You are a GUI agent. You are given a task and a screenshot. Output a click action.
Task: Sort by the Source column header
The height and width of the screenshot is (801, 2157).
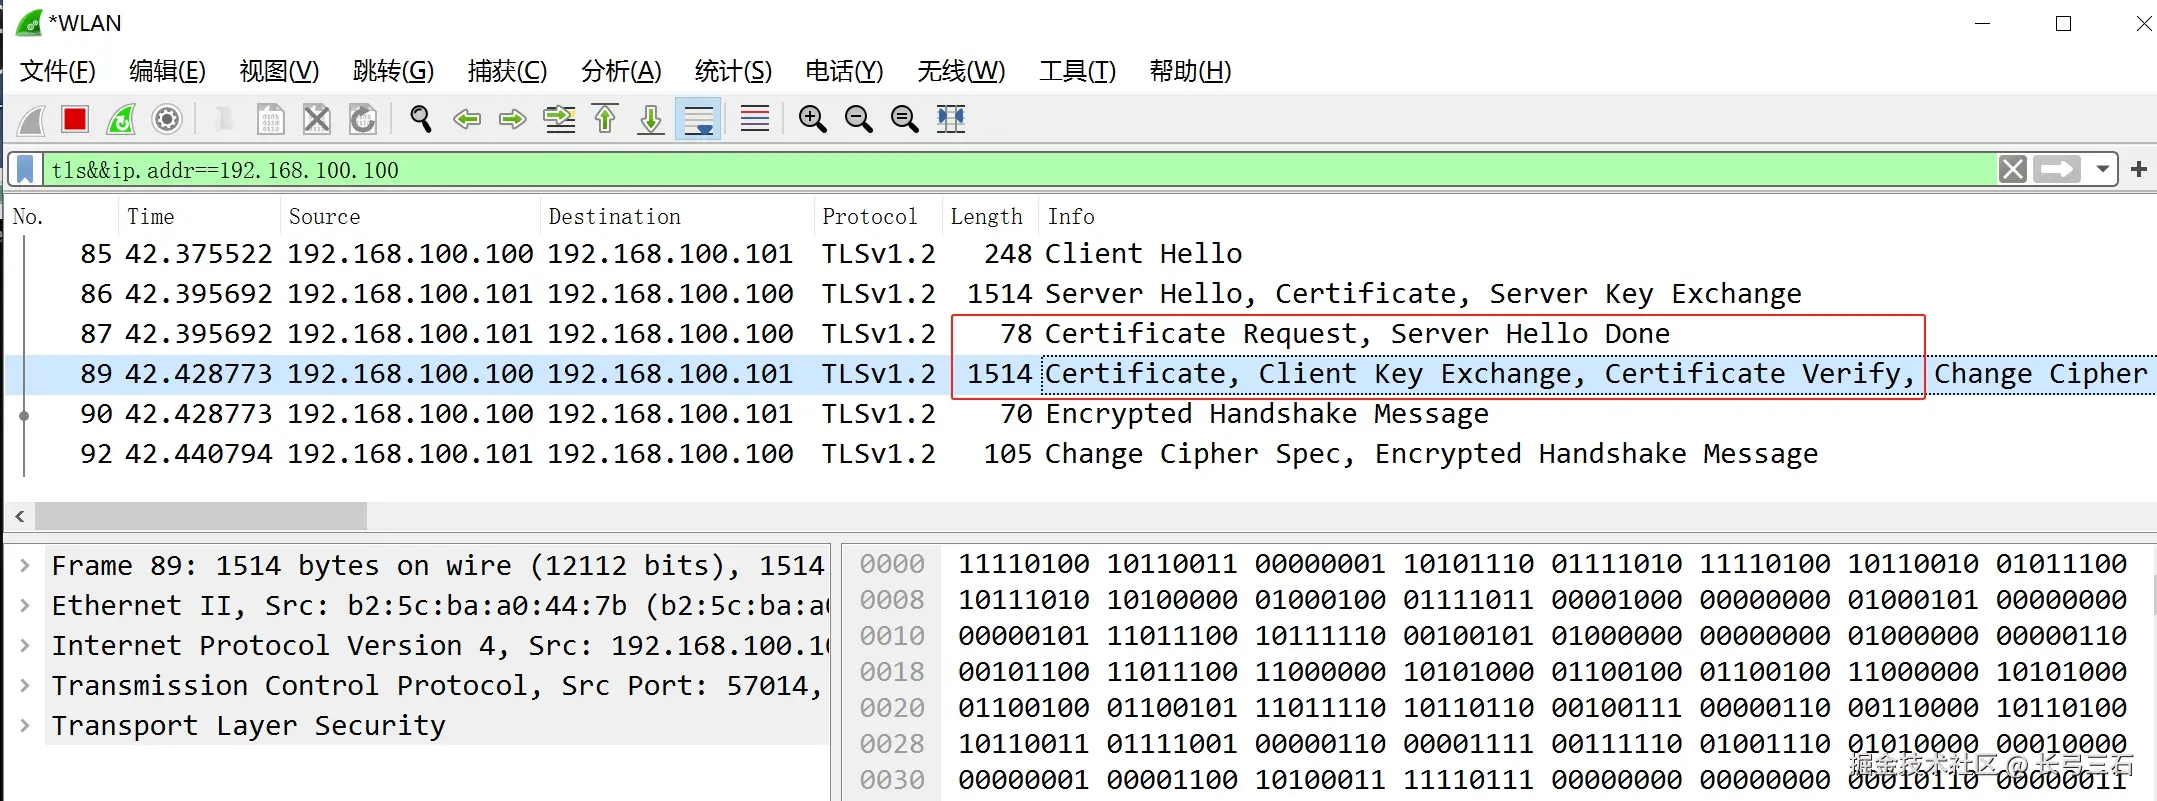(411, 216)
